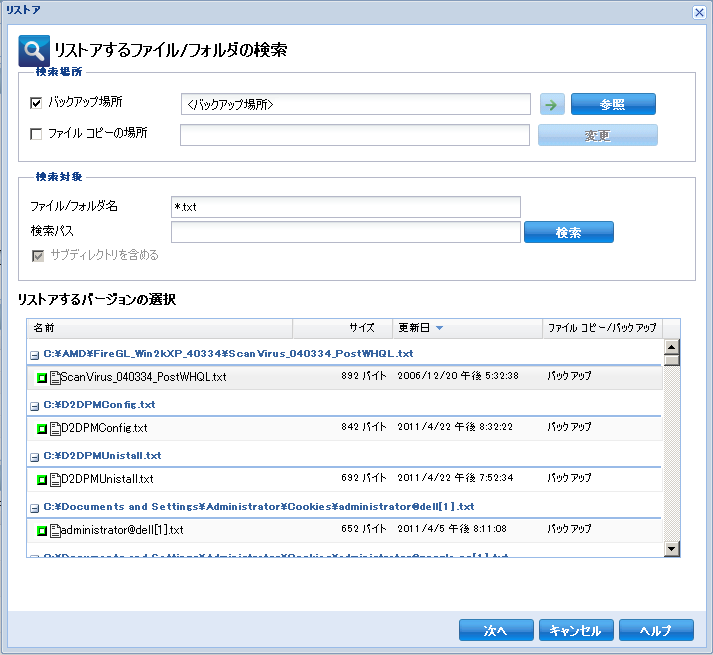Click the バックアップ場所 path field

point(356,105)
